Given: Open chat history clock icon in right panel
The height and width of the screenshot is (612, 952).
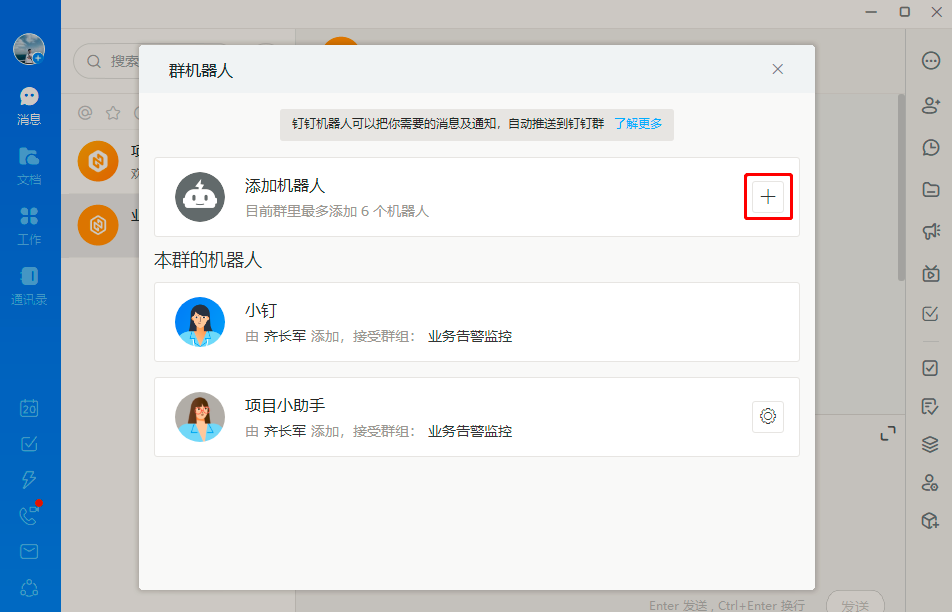Looking at the screenshot, I should (931, 148).
